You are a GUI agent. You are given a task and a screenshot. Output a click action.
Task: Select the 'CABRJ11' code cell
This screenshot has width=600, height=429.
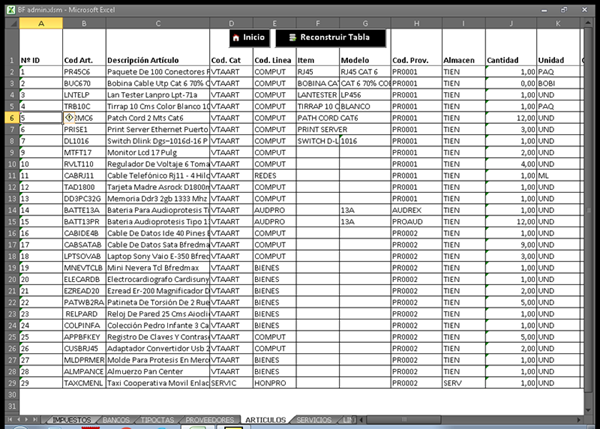point(84,175)
